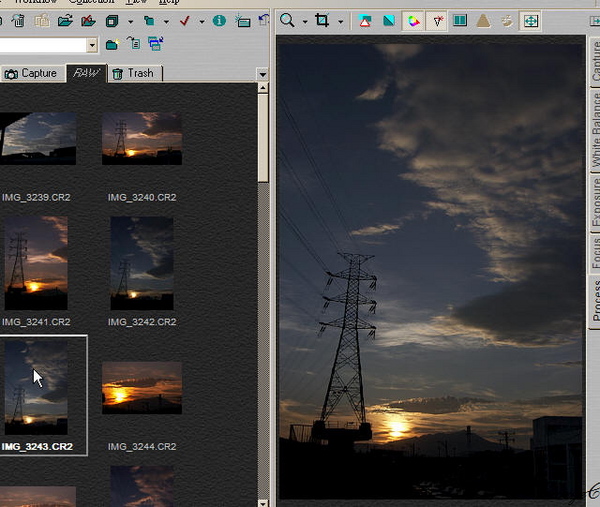The image size is (600, 507).
Task: Click the IMG_3243.CR2 file name label
Action: [x=37, y=447]
